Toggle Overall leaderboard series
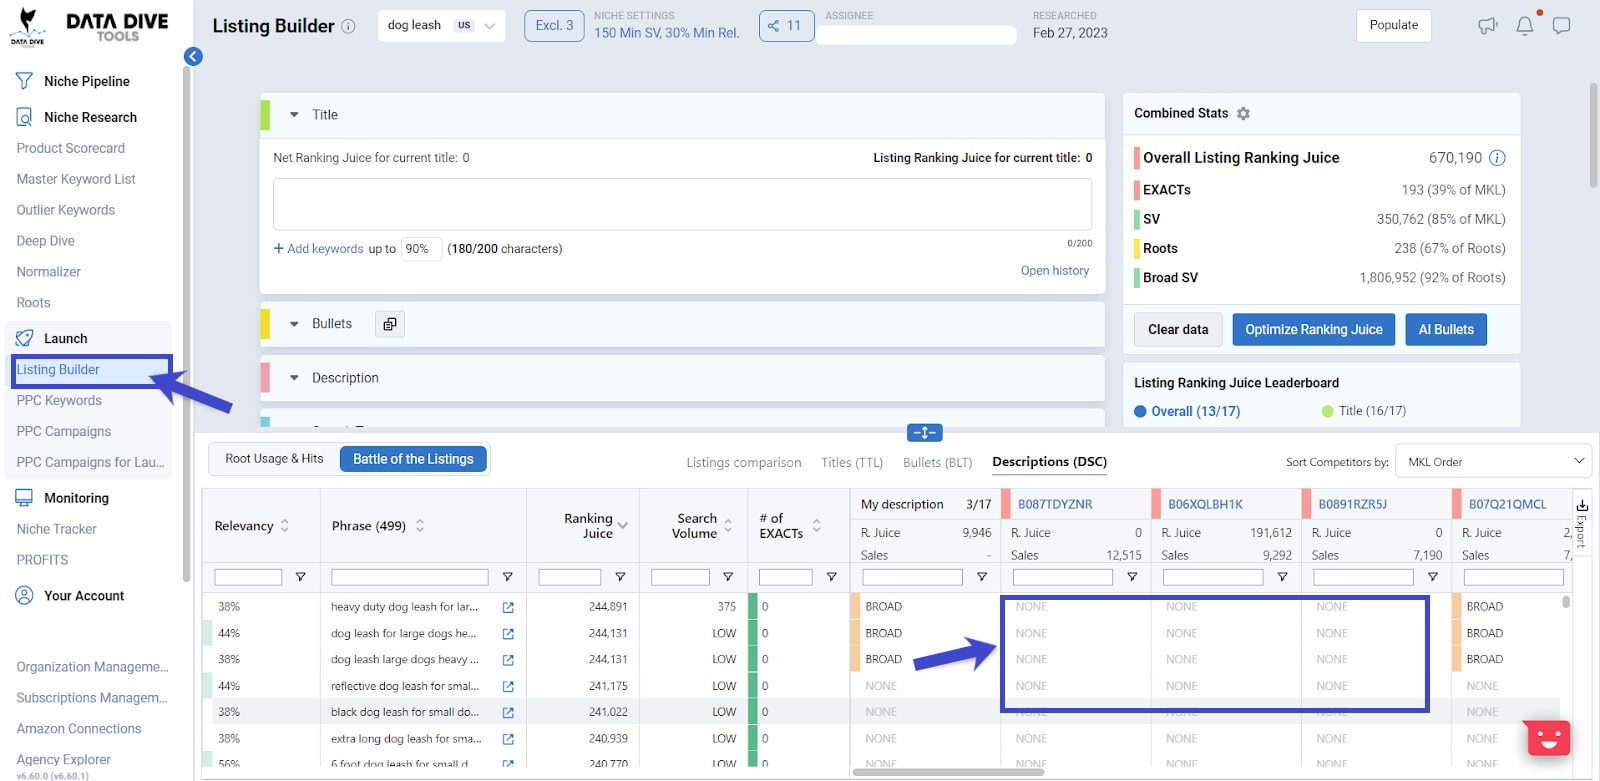Viewport: 1600px width, 781px height. (1187, 411)
